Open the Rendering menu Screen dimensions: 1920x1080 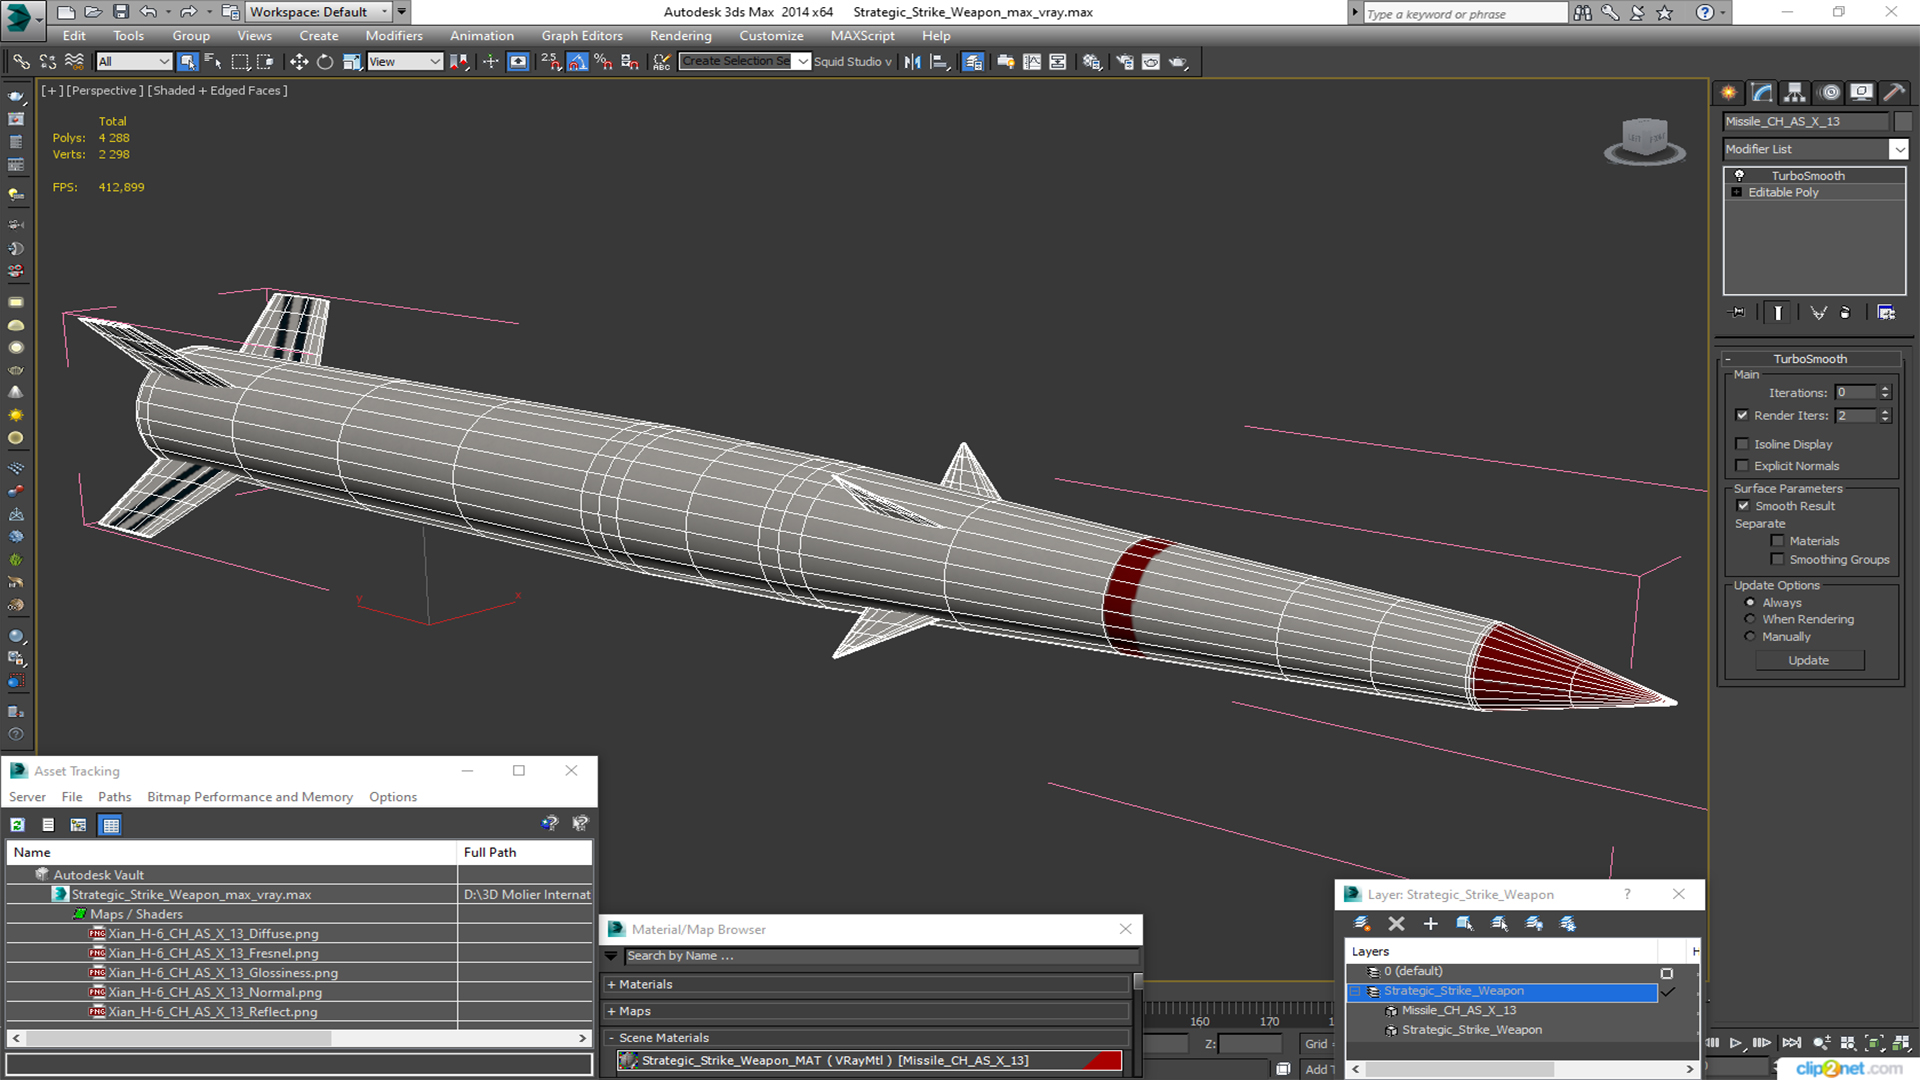pos(680,36)
